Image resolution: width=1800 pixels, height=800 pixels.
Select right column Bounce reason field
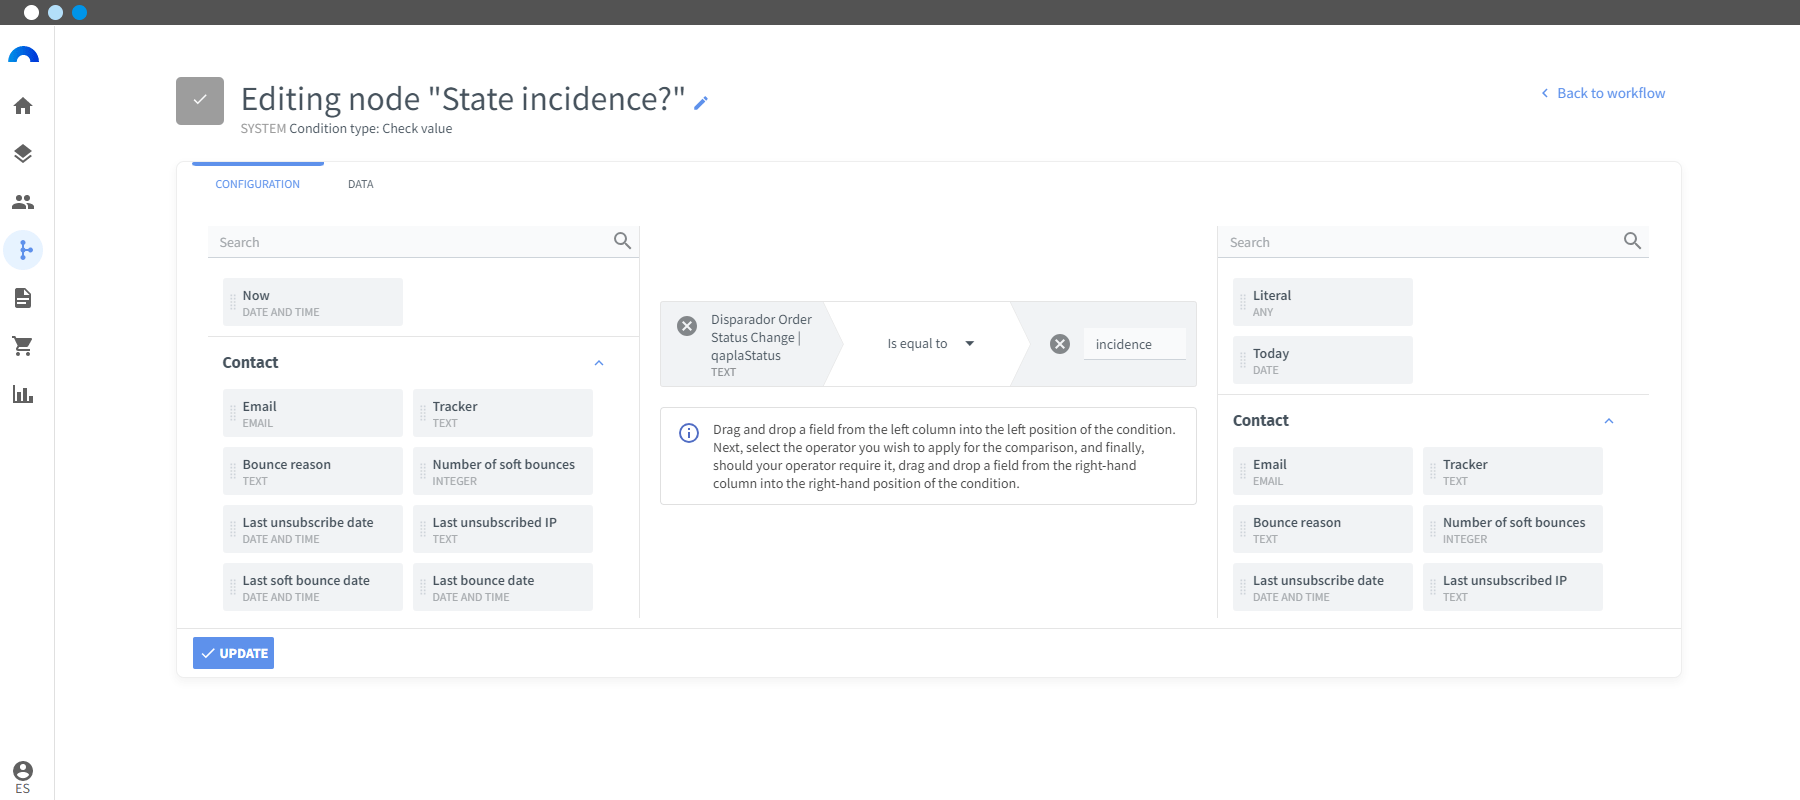point(1323,529)
